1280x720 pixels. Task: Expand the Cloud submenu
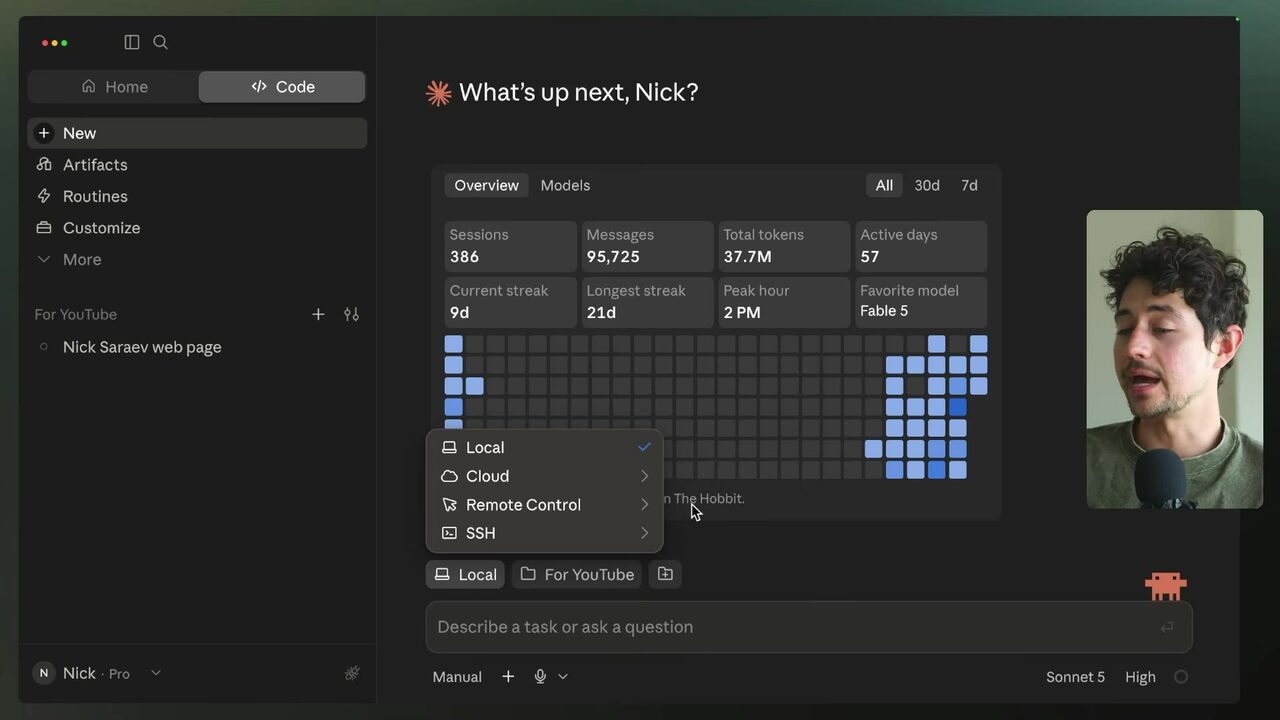tap(545, 476)
